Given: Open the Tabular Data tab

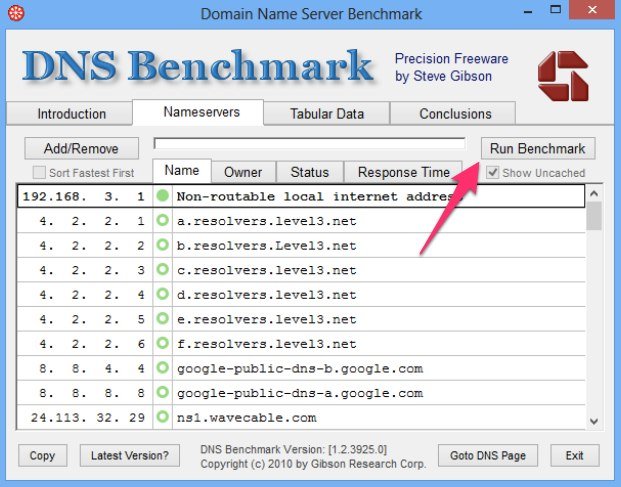Looking at the screenshot, I should [x=327, y=114].
